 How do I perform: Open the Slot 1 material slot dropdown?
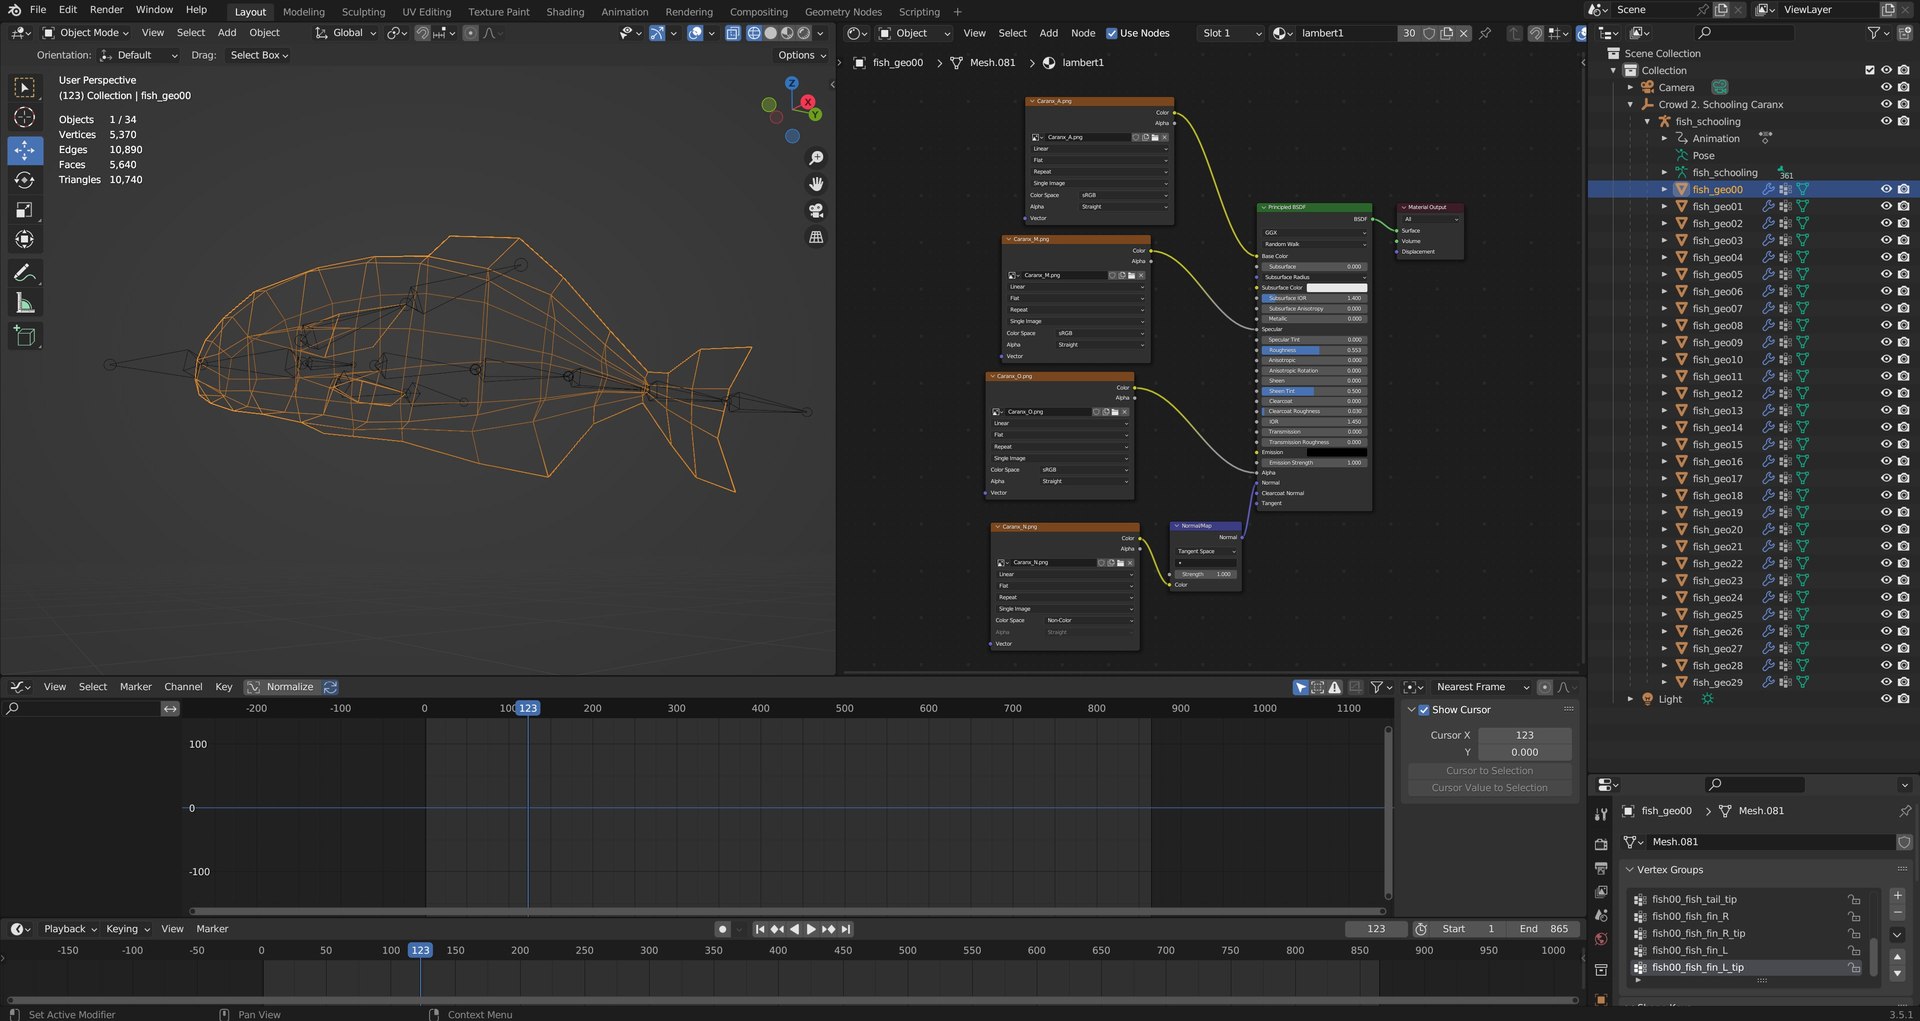tap(1231, 33)
